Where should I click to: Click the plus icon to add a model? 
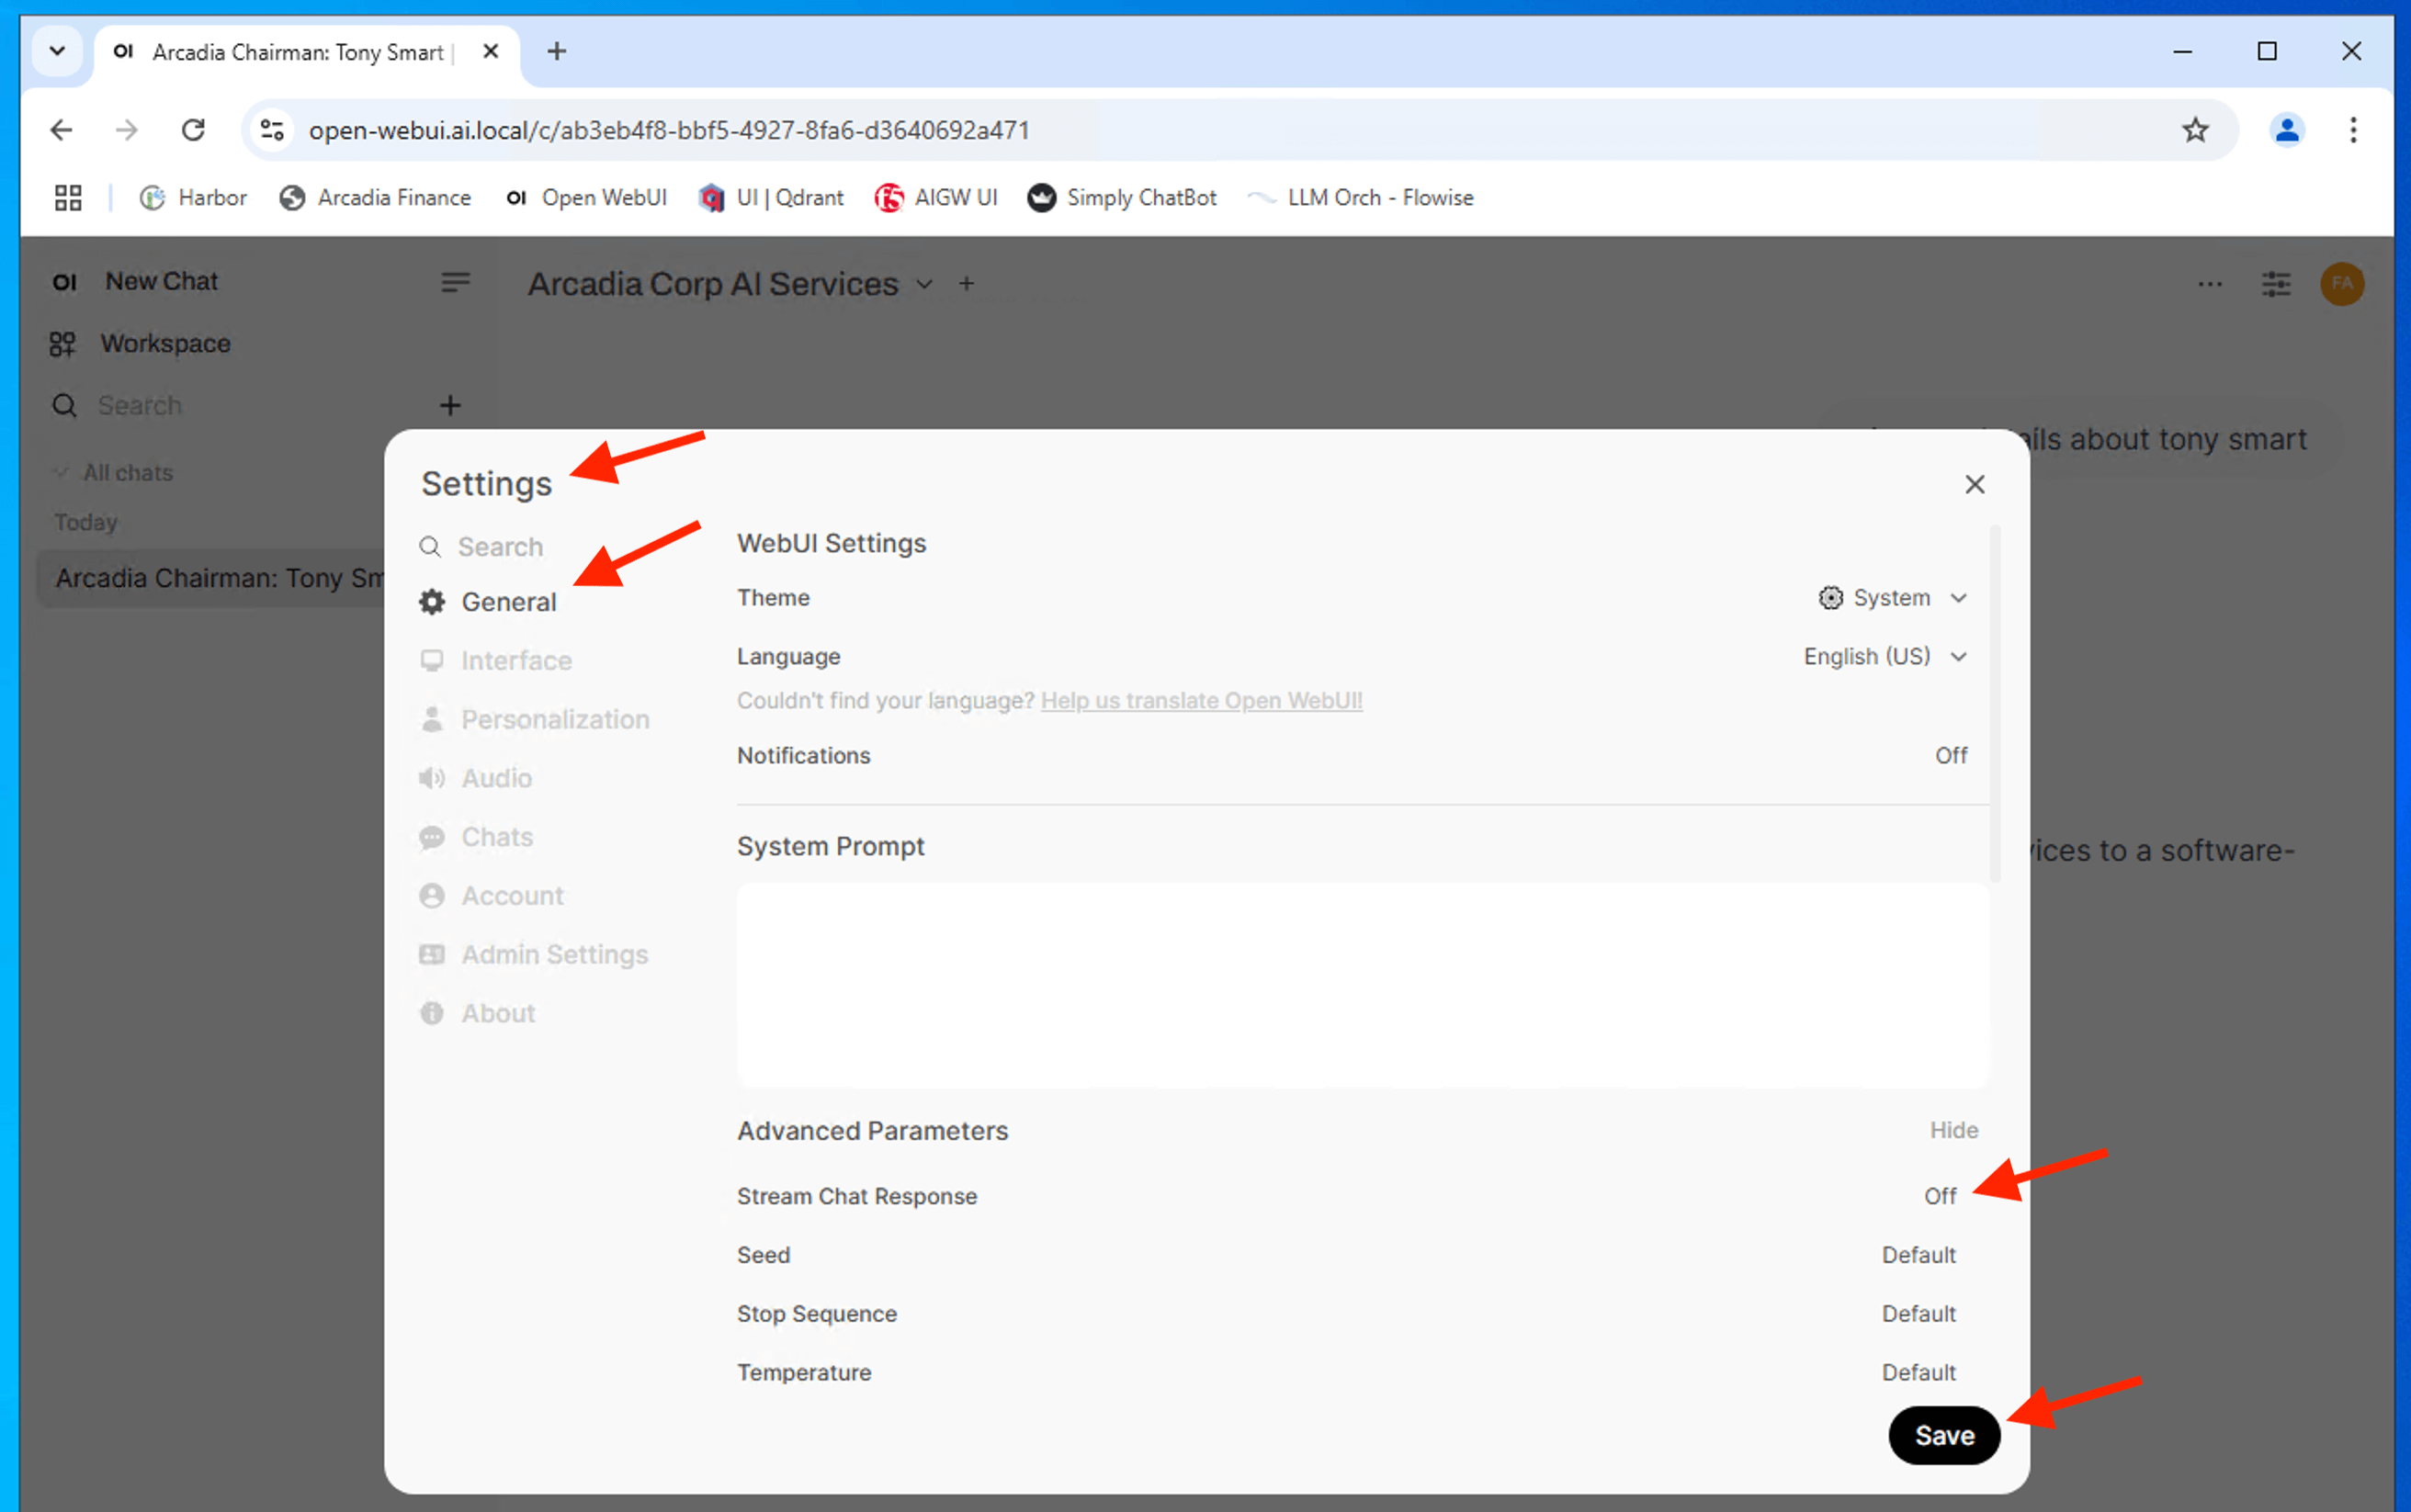(966, 284)
